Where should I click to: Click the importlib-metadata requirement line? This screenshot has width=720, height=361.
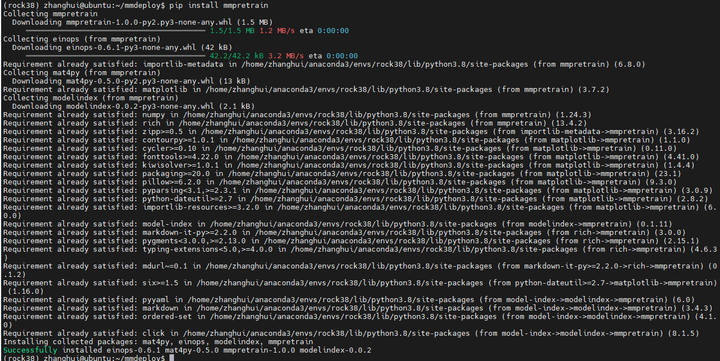tap(324, 64)
